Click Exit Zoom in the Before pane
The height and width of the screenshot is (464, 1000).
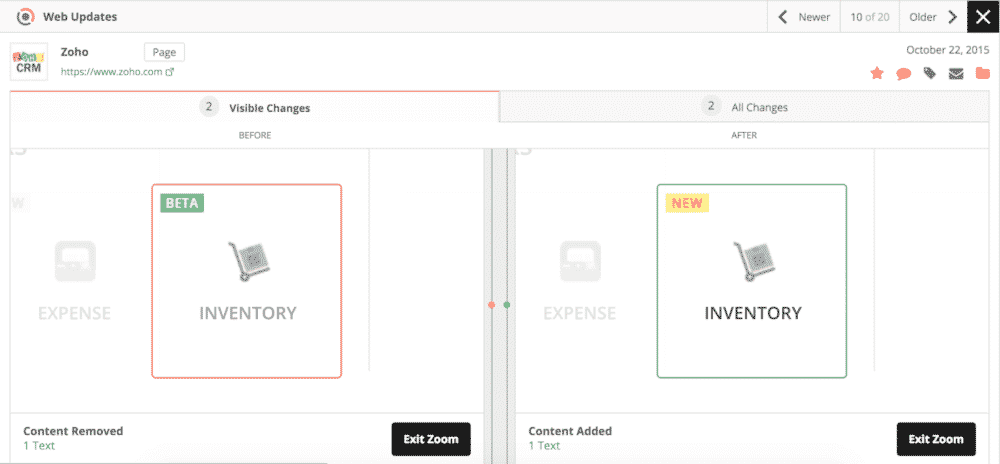point(430,439)
